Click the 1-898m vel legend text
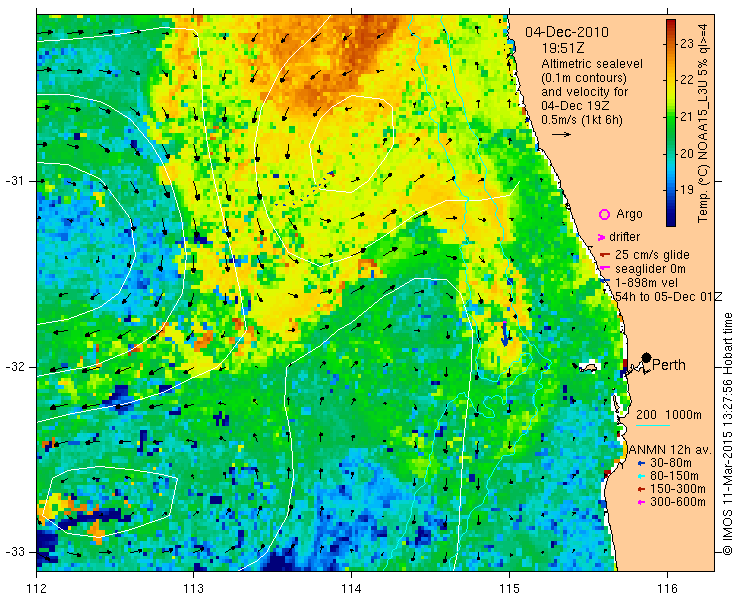The width and height of the screenshot is (740, 600). click(647, 283)
